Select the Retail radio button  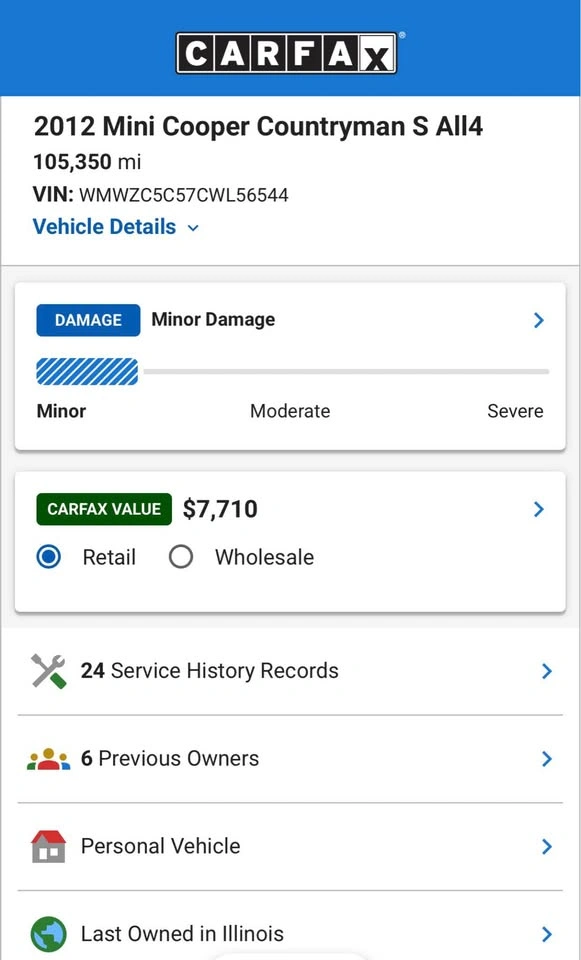[48, 558]
